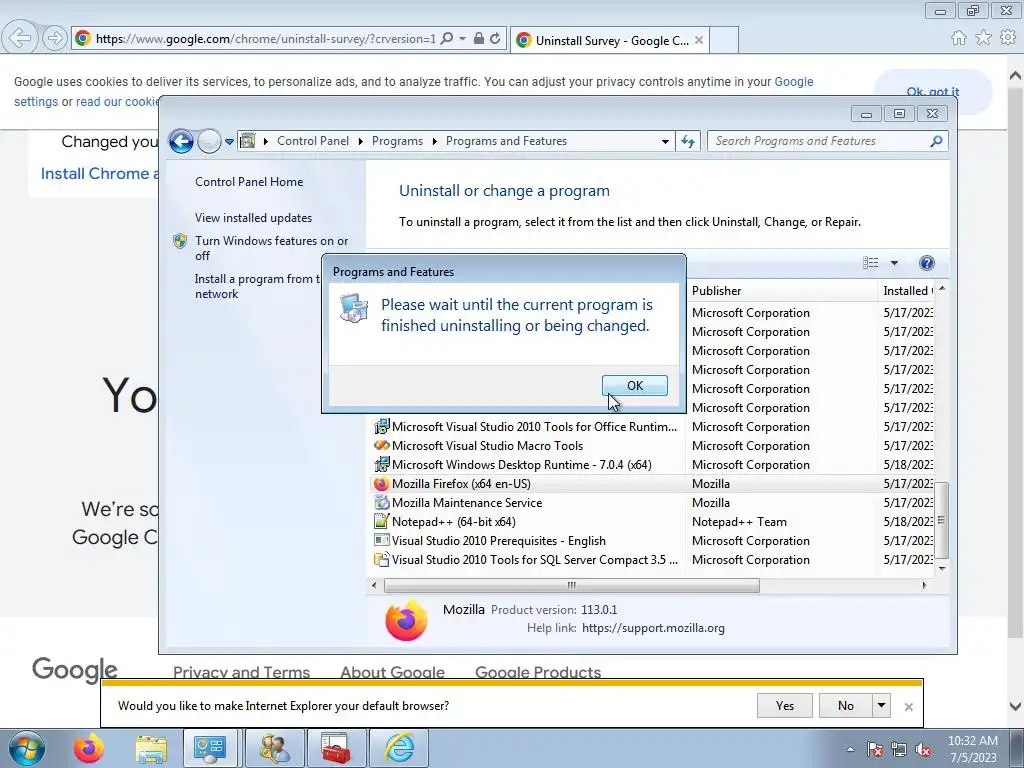Click the horizontal scrollbar in the program list
Viewport: 1024px width, 768px height.
[571, 585]
